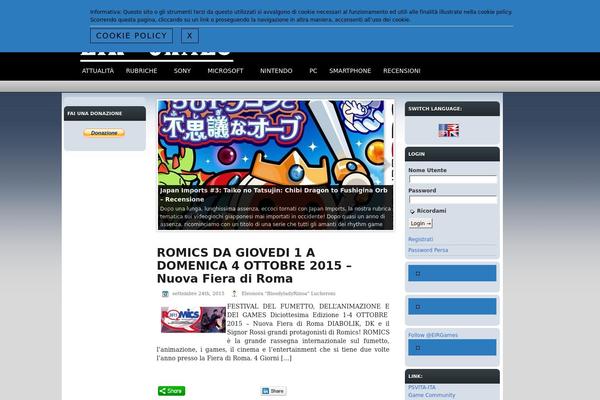The width and height of the screenshot is (600, 400).
Task: Focus the Nome Utente field
Action: (453, 179)
